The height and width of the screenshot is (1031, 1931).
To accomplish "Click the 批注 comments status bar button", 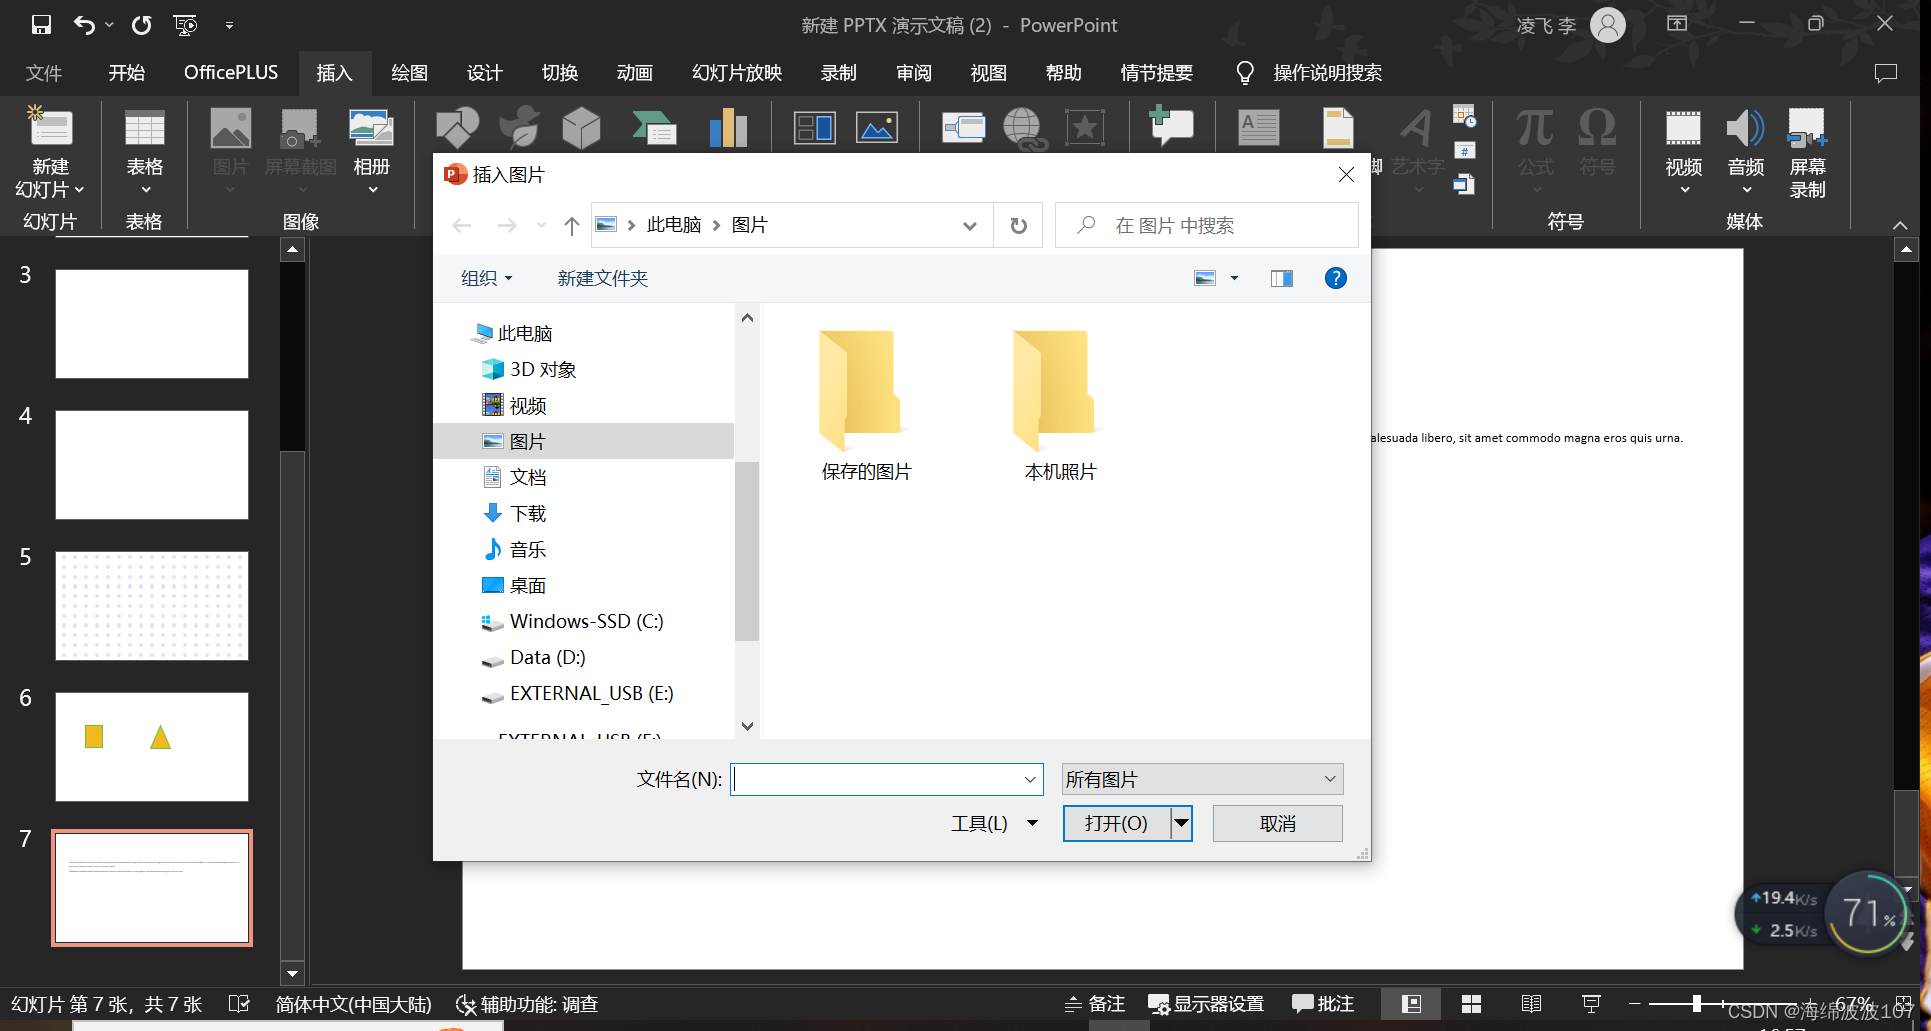I will 1323,1004.
